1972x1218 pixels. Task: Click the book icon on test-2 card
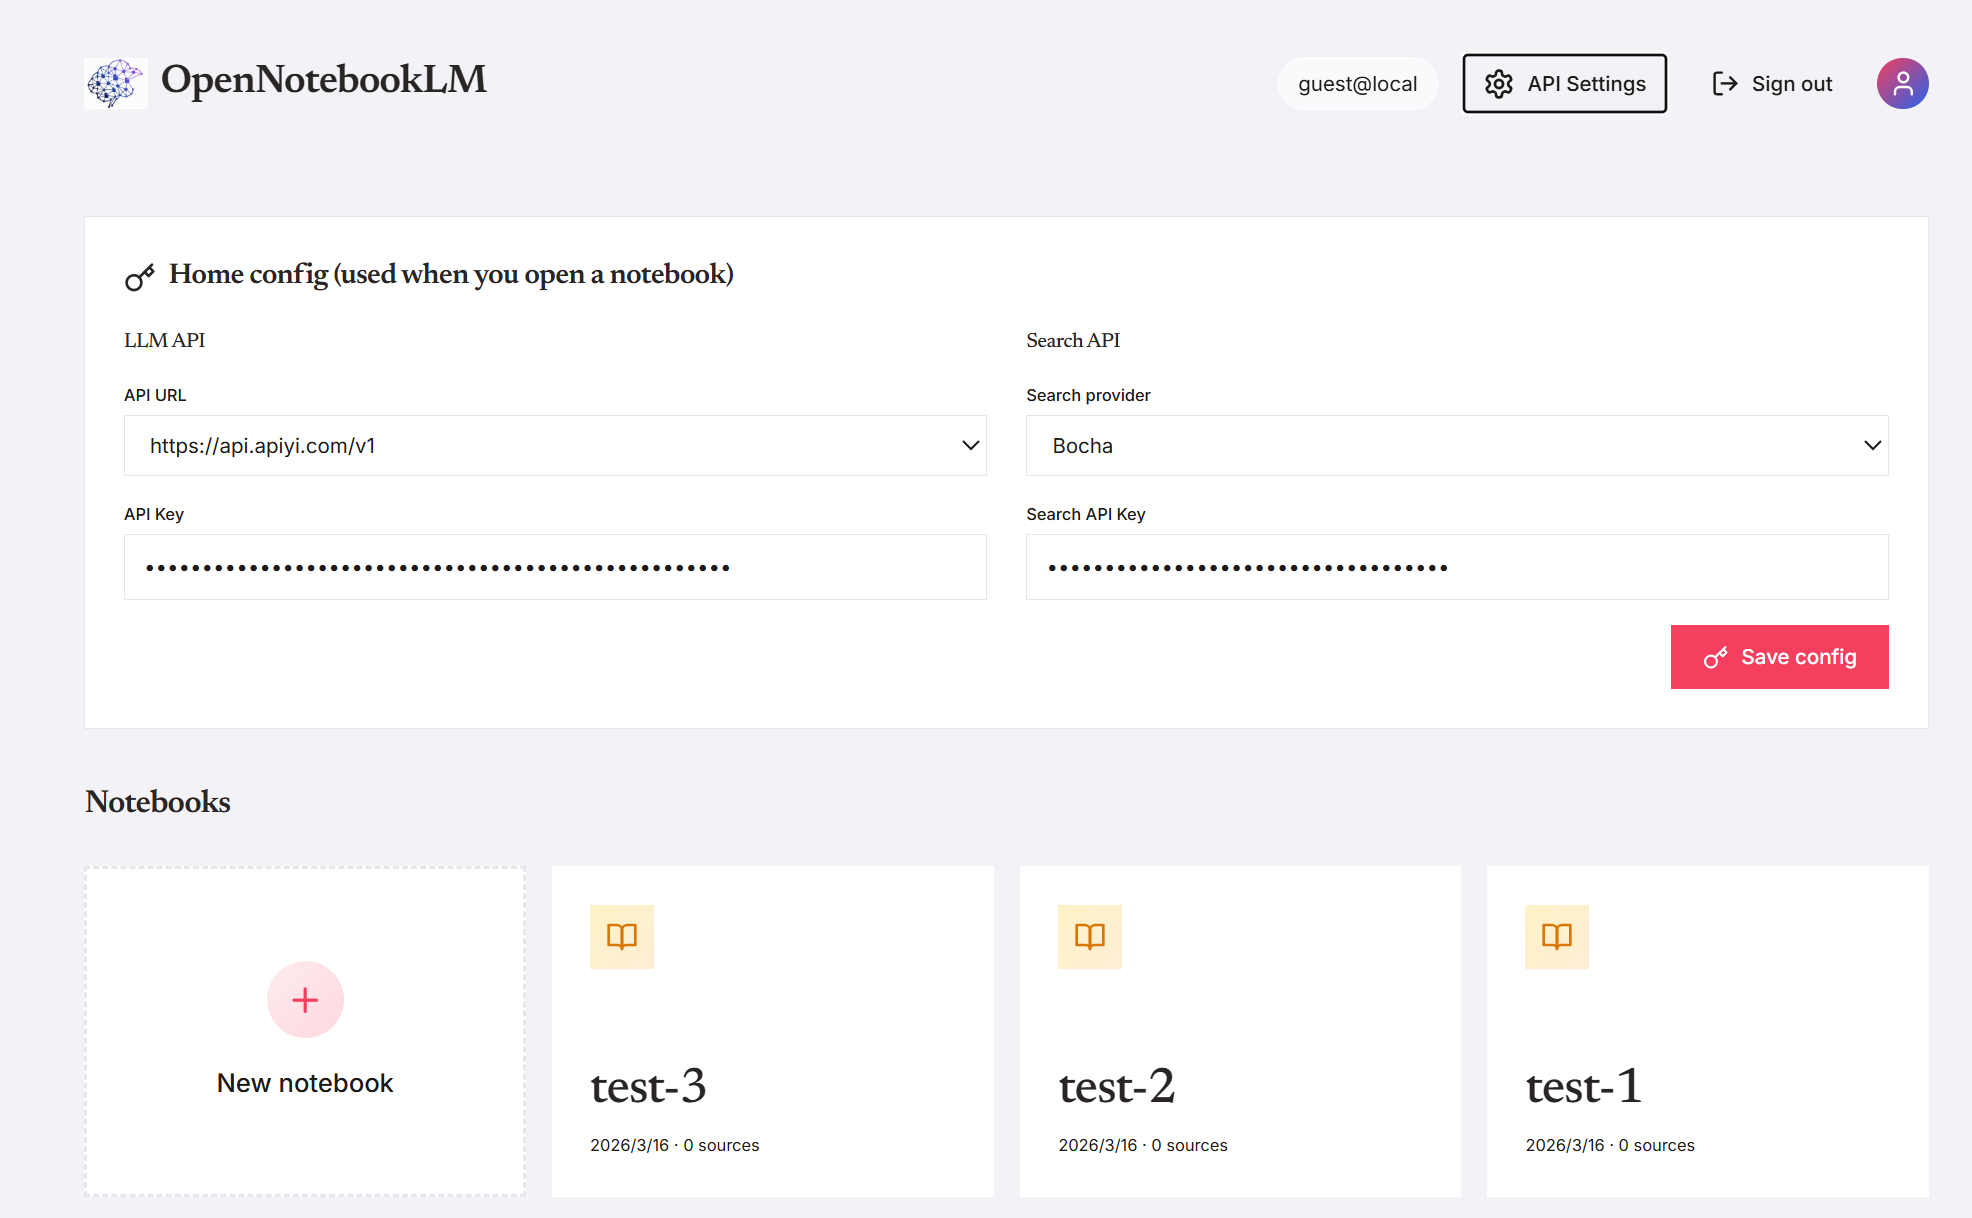pyautogui.click(x=1090, y=937)
